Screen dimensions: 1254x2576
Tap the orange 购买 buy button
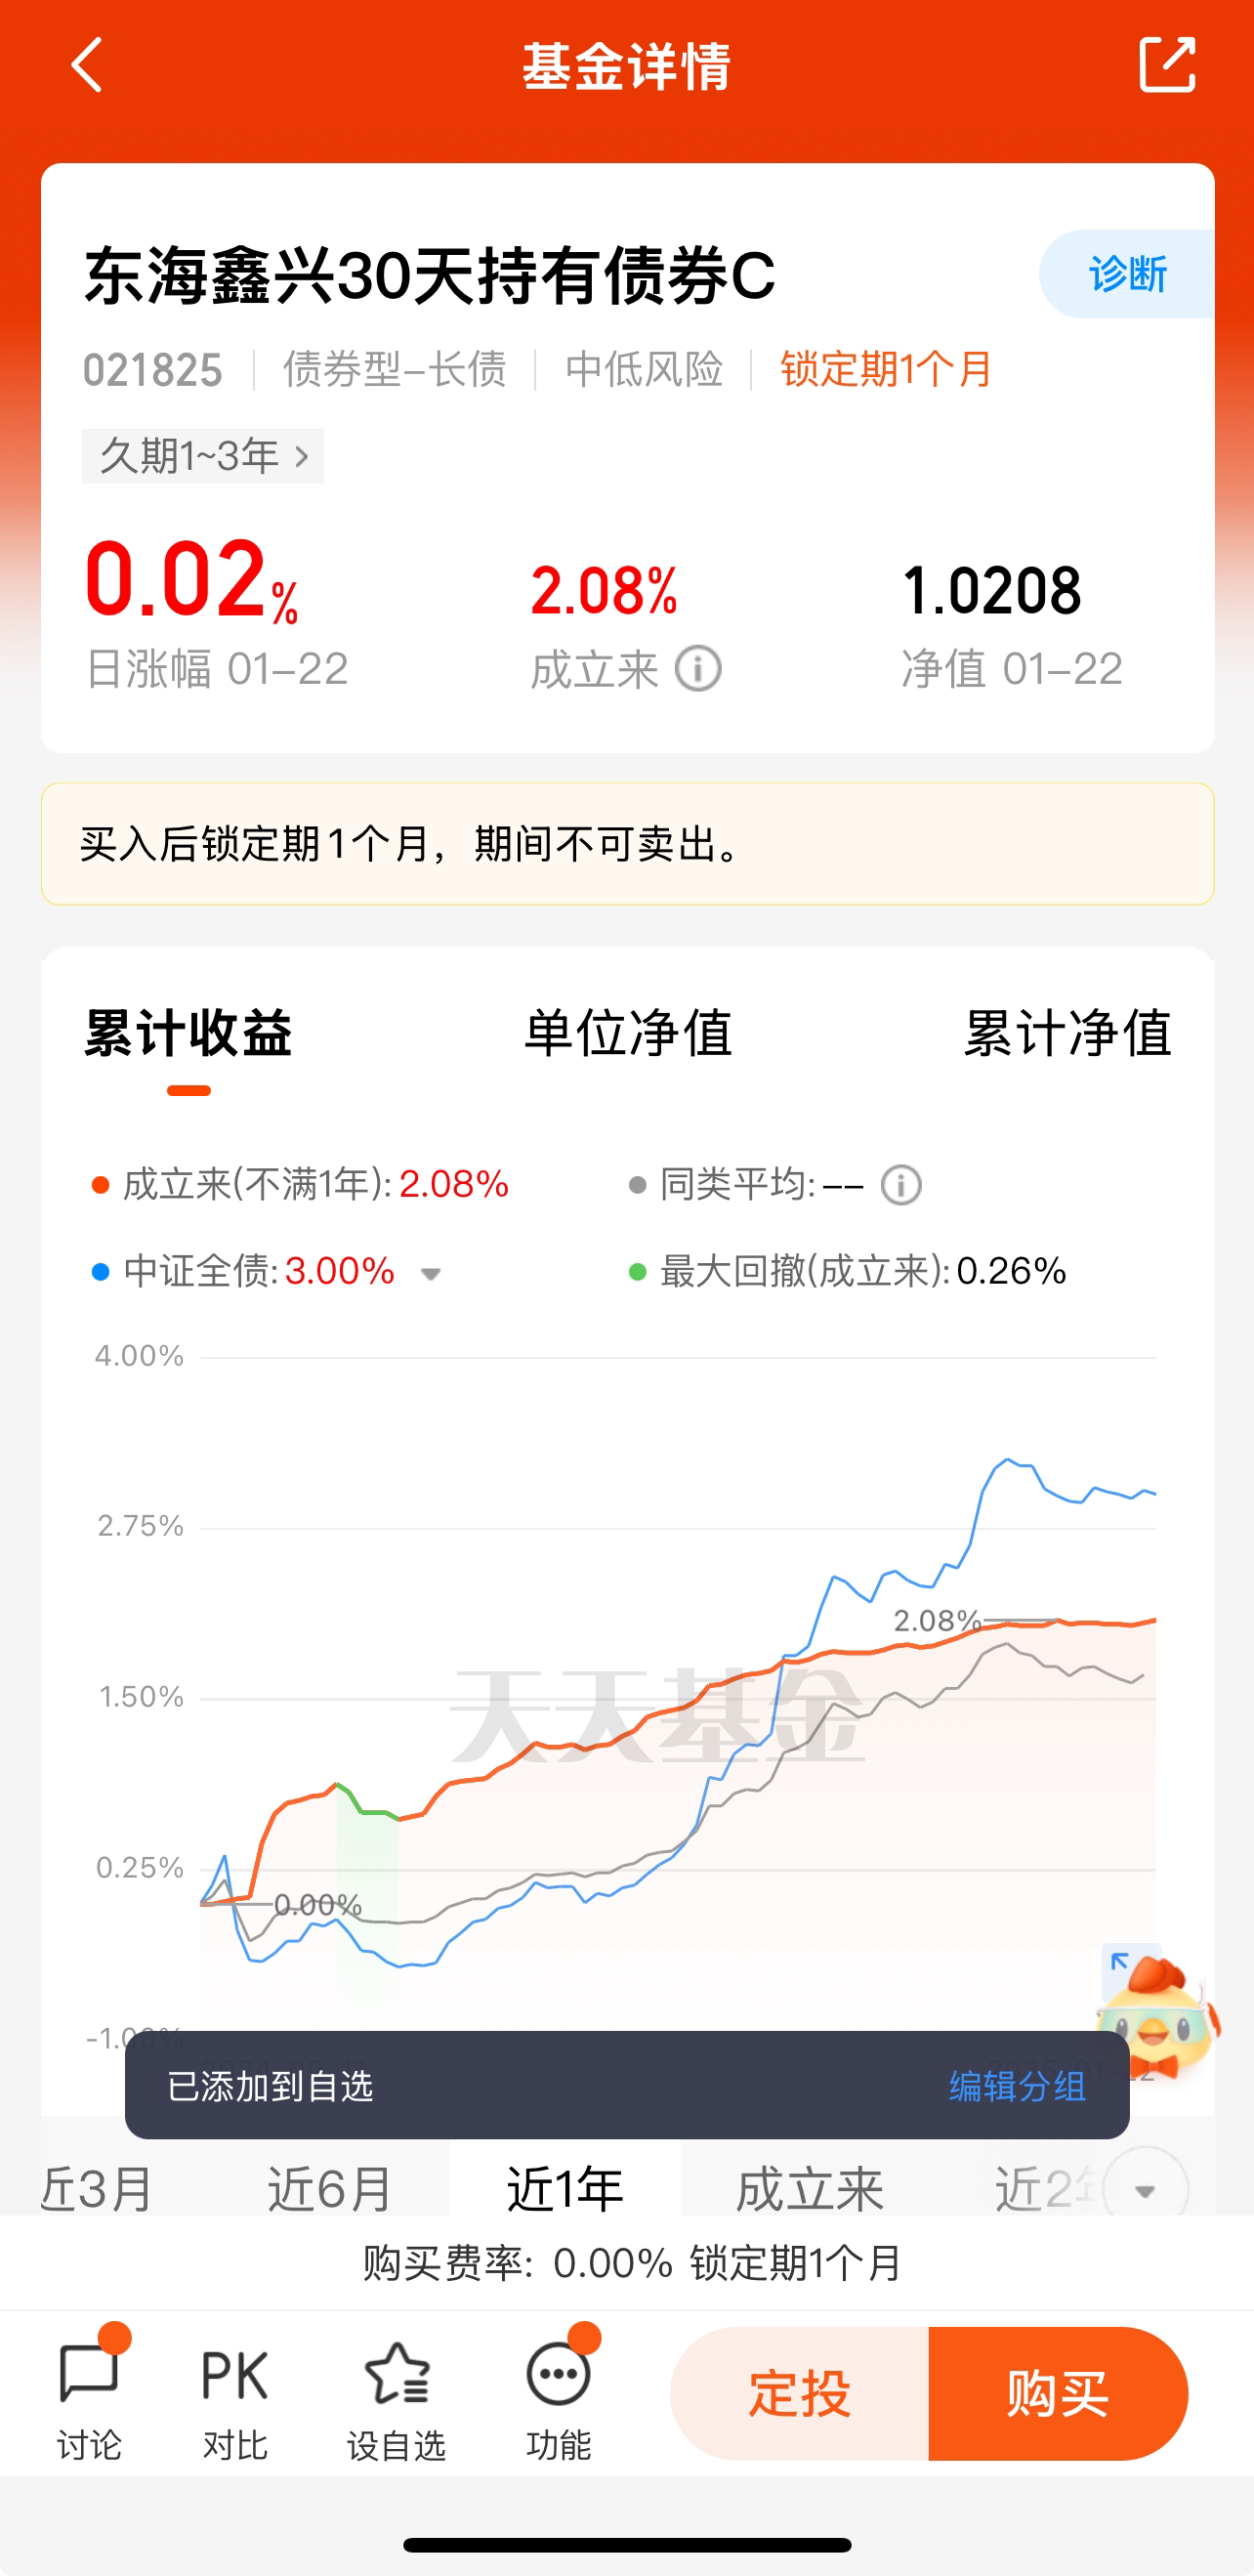pos(1058,2394)
